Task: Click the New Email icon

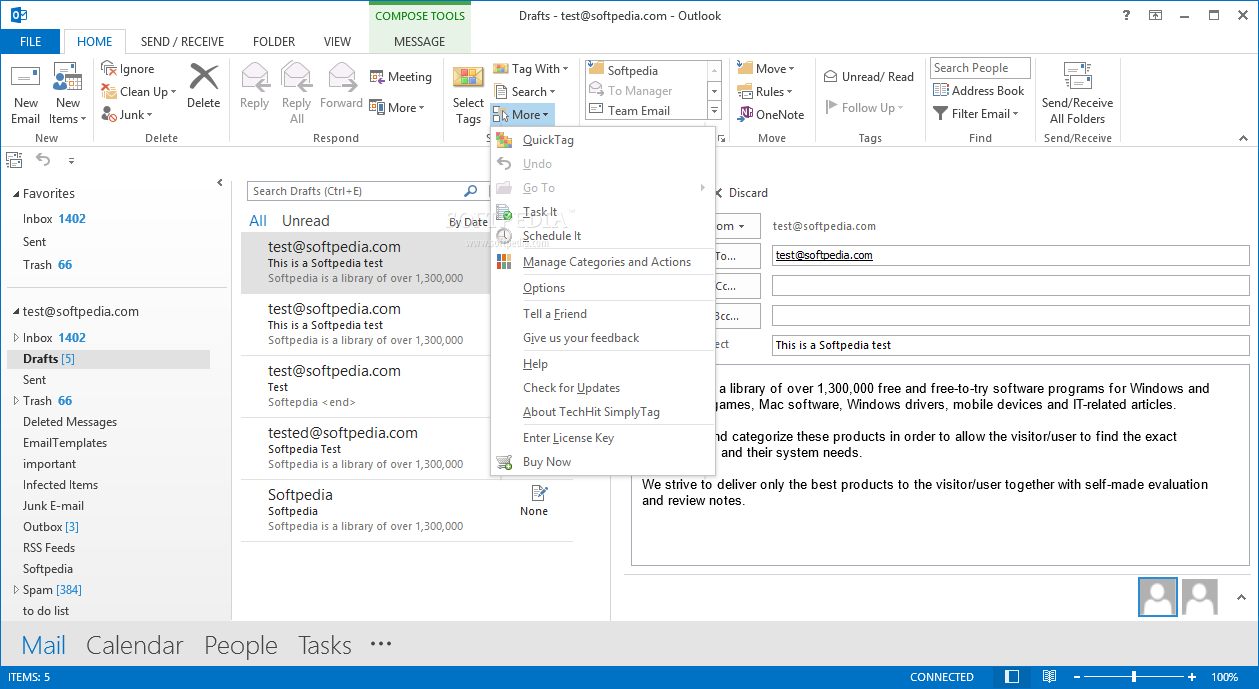Action: 25,79
